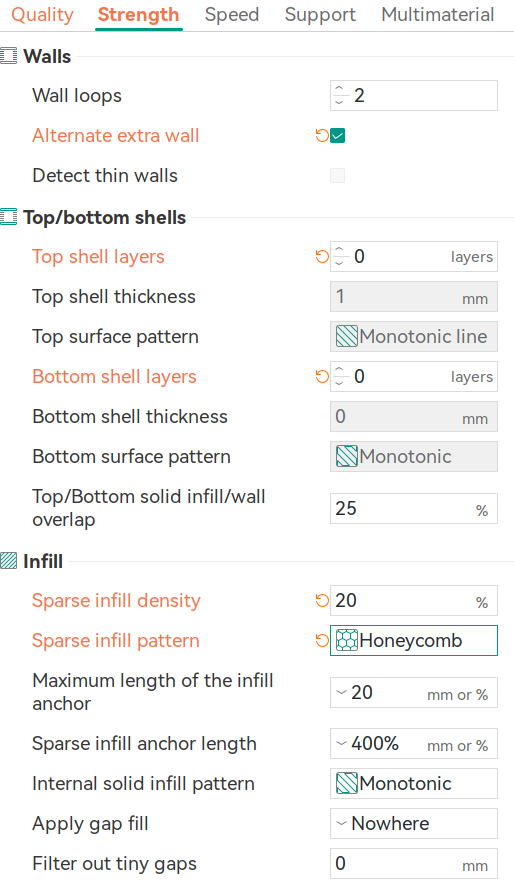514x882 pixels.
Task: Click the Sparse infill density input field
Action: pyautogui.click(x=413, y=600)
